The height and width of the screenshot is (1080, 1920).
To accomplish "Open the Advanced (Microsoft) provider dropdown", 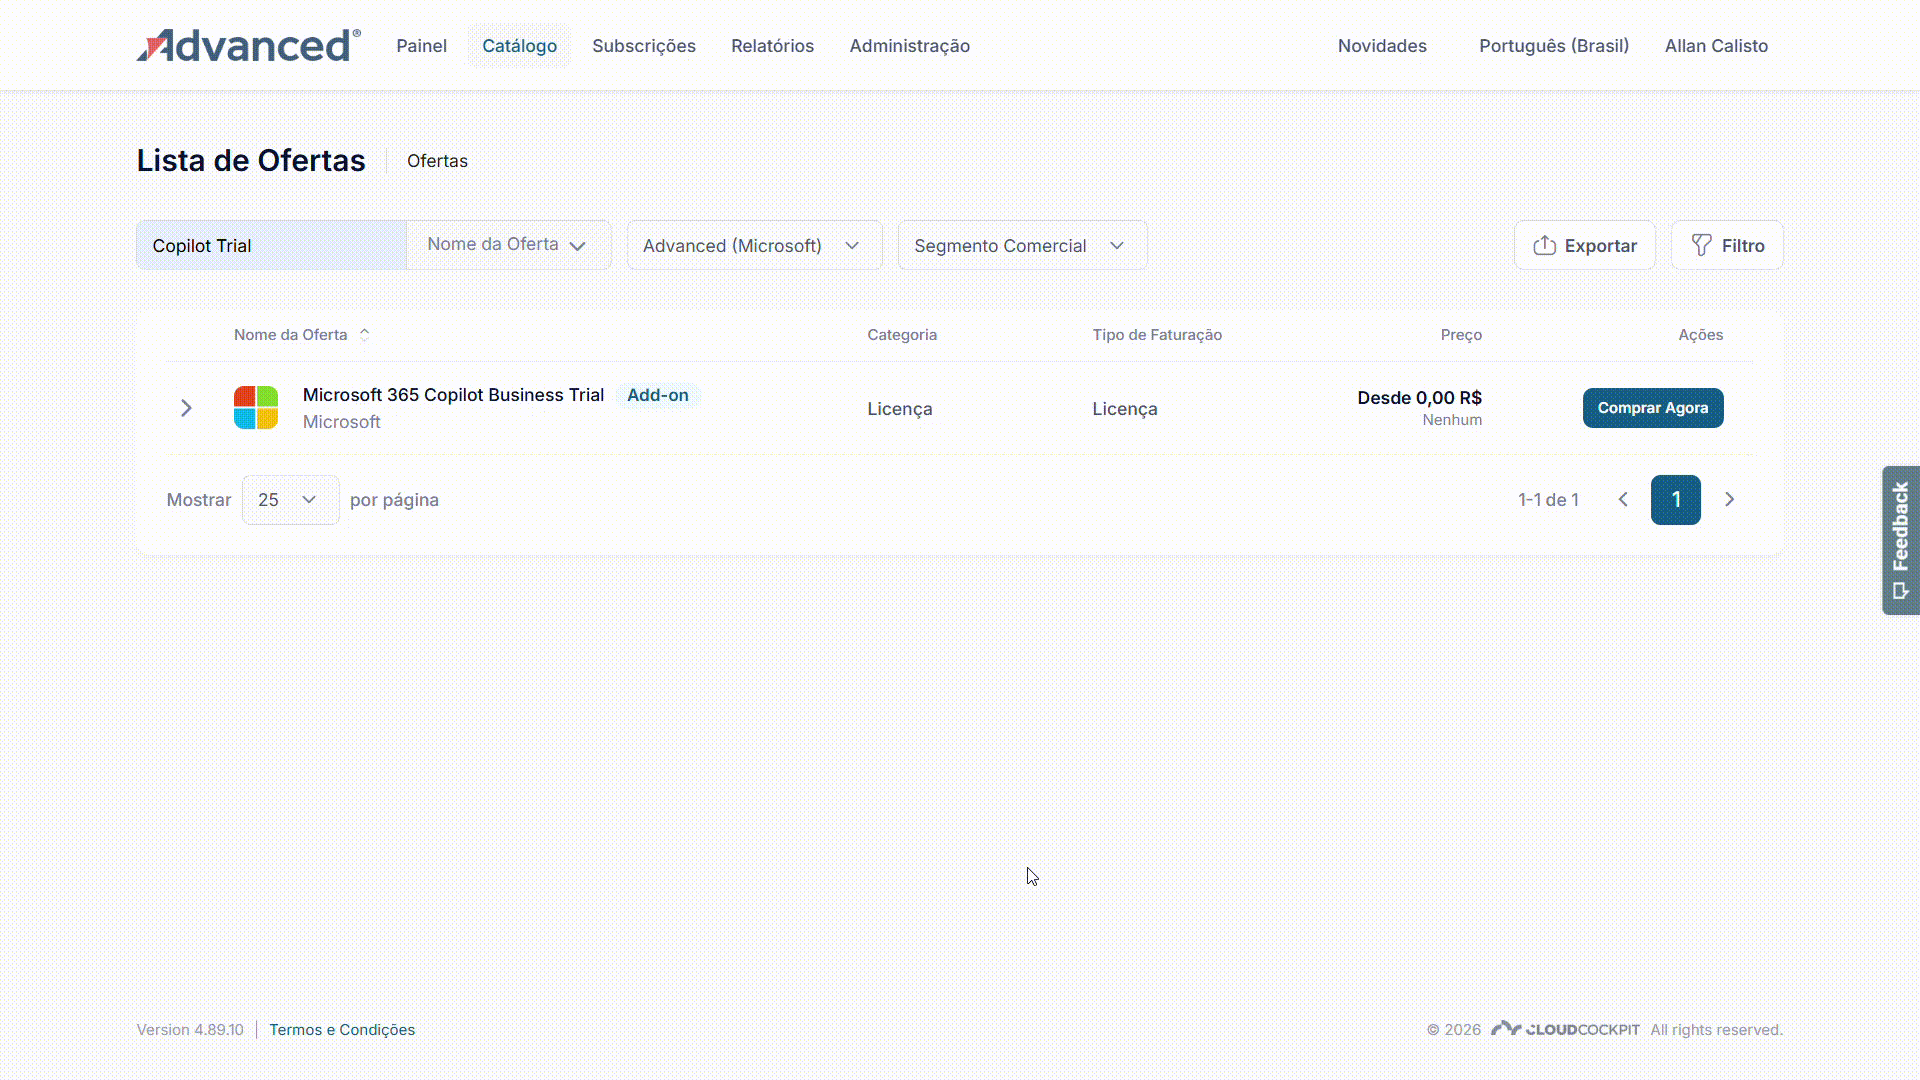I will tap(754, 245).
